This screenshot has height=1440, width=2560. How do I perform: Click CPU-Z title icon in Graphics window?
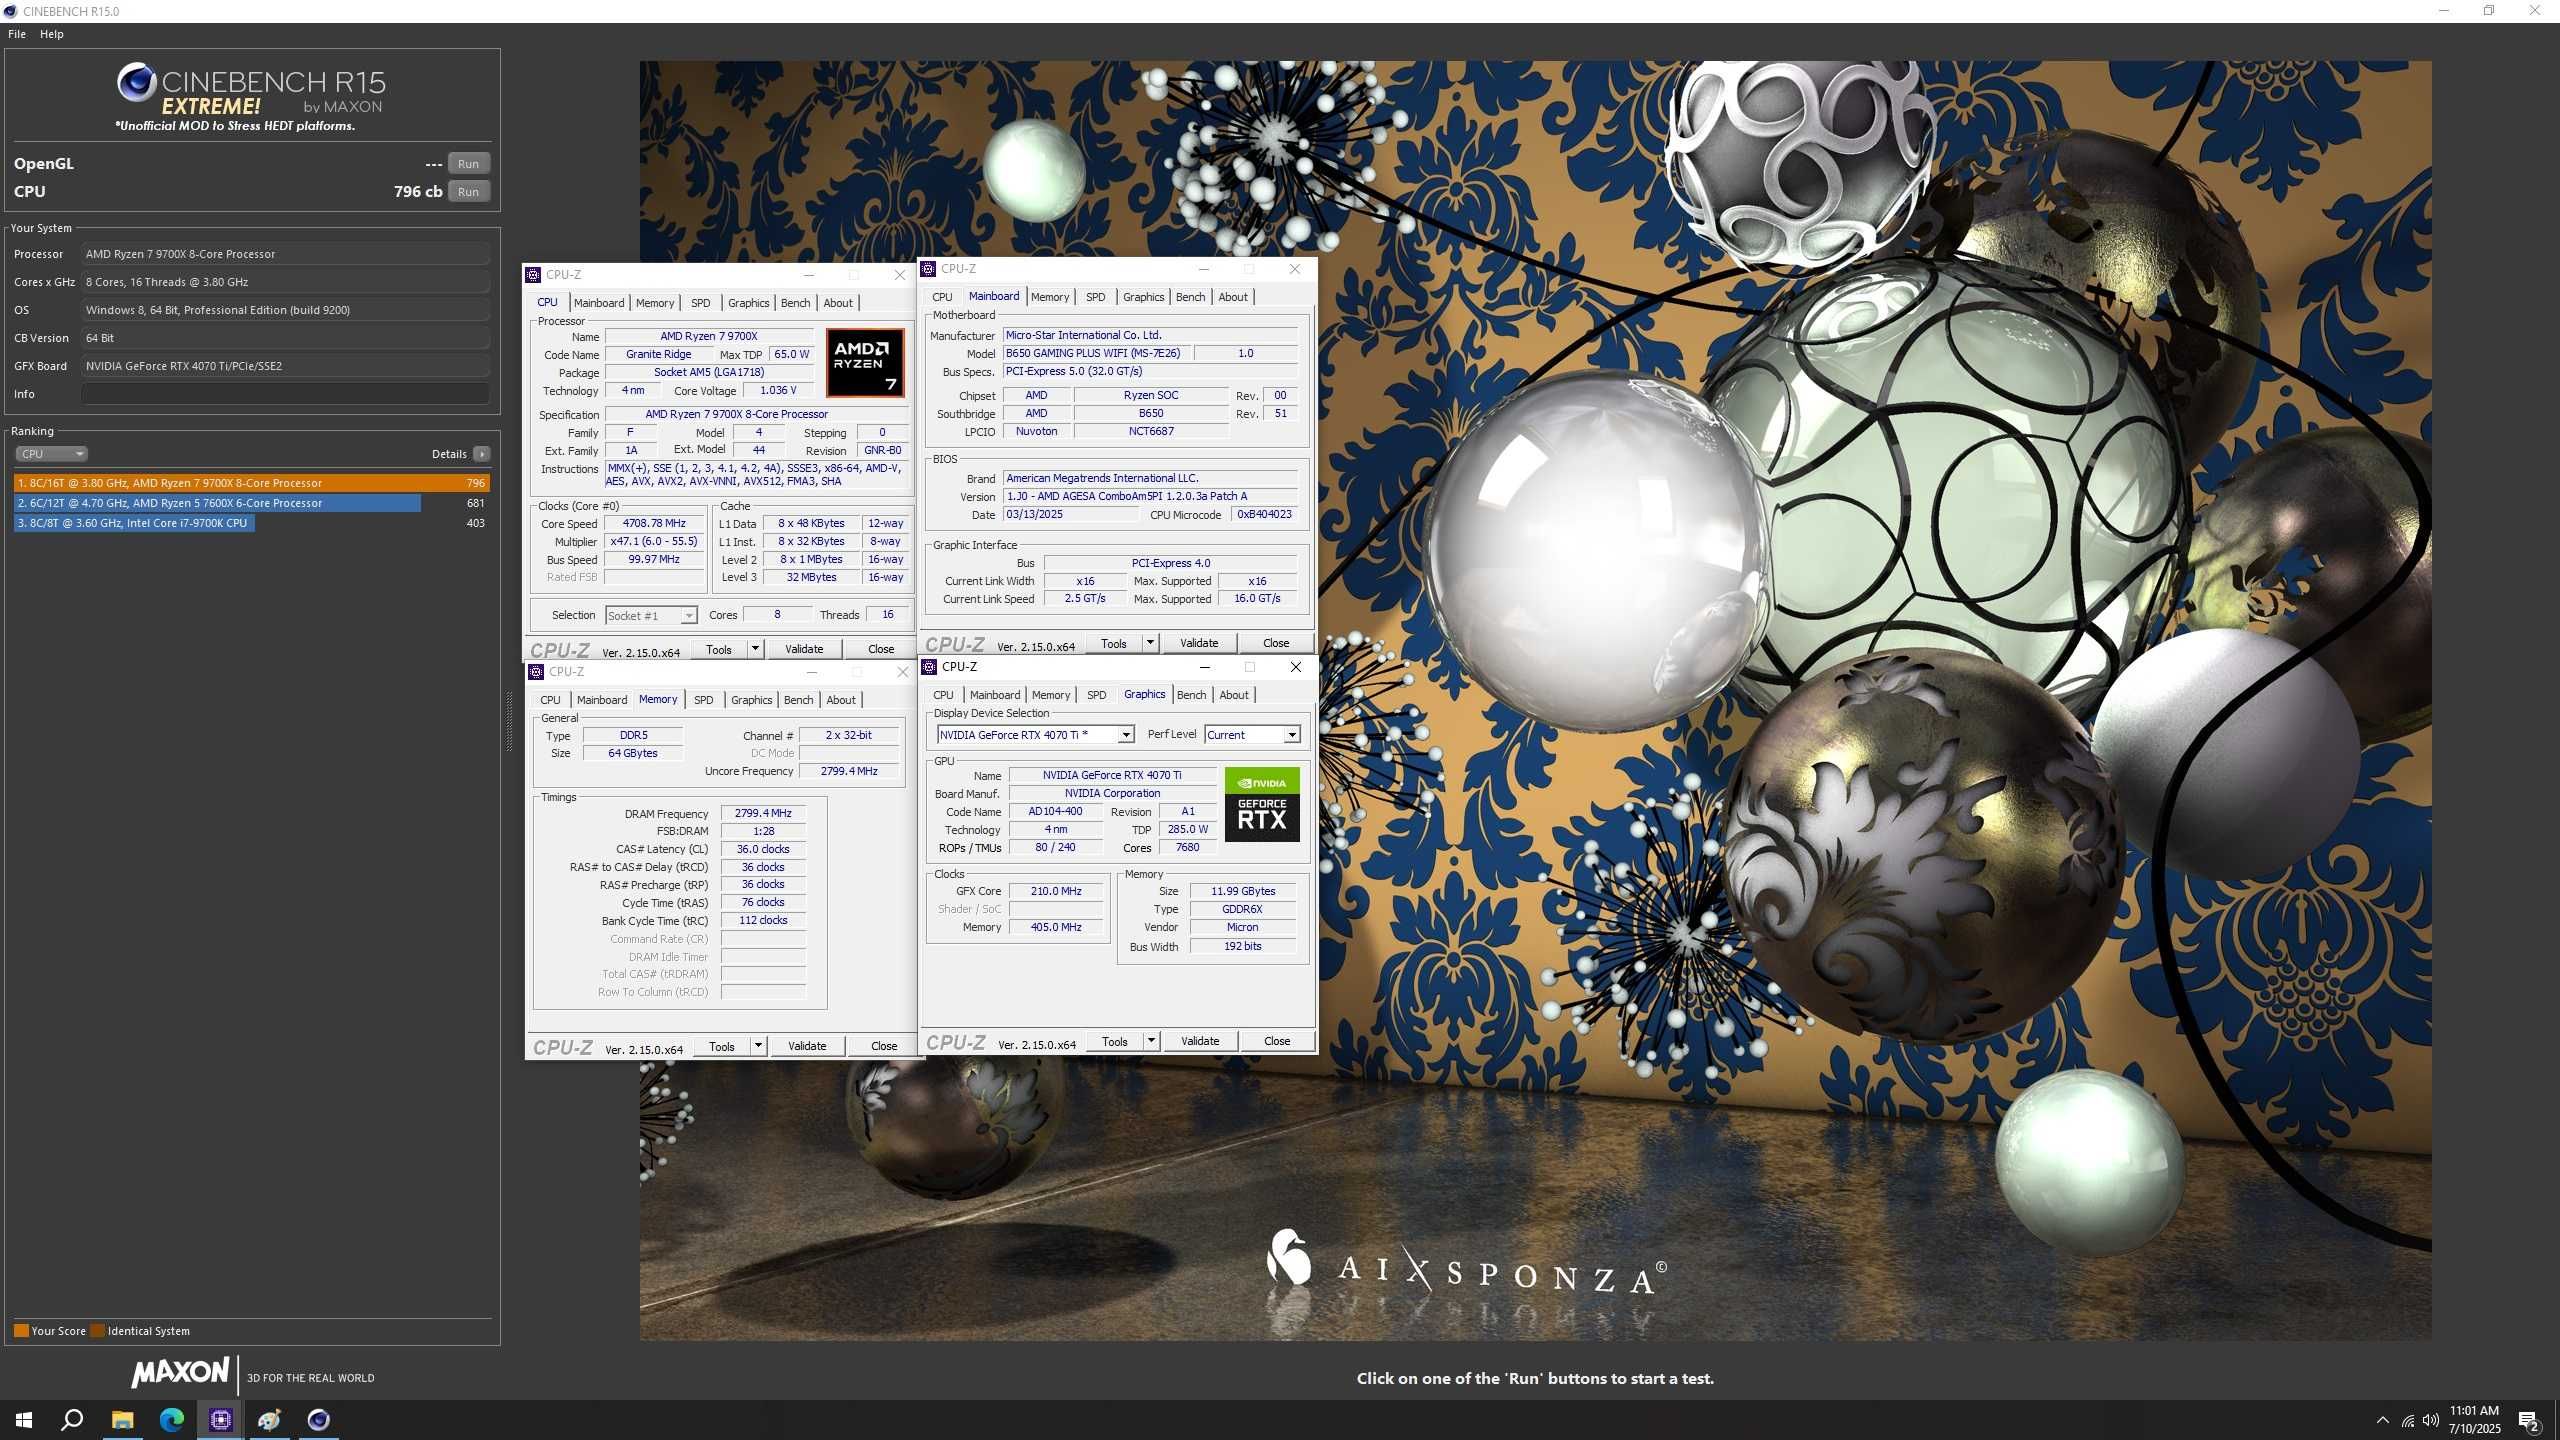(x=929, y=667)
